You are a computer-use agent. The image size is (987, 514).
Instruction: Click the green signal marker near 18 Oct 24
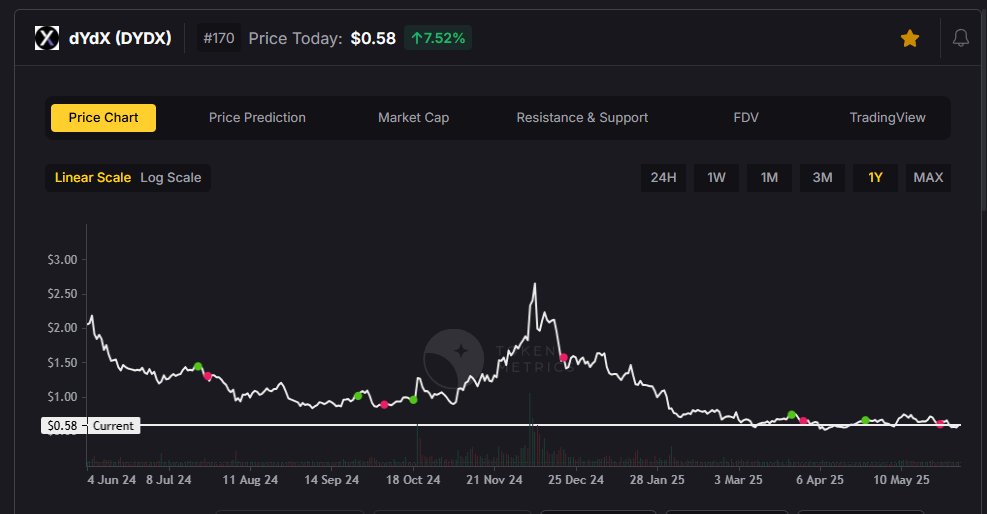pos(413,399)
